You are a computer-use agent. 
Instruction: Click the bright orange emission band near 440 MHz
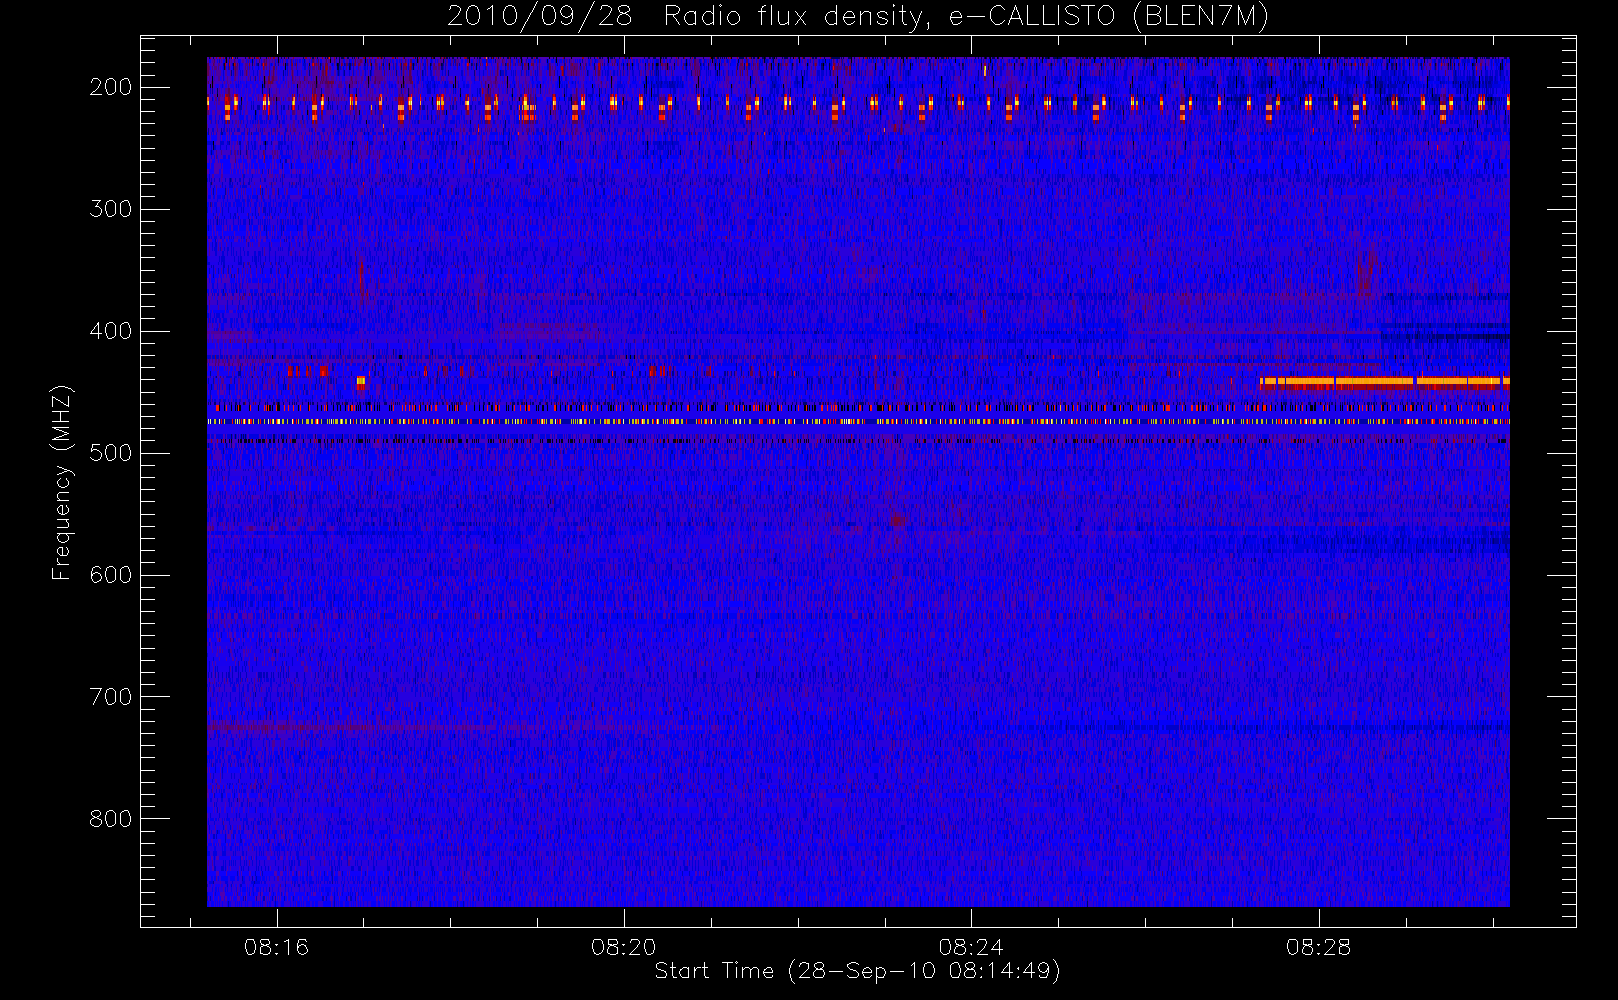tap(1385, 381)
